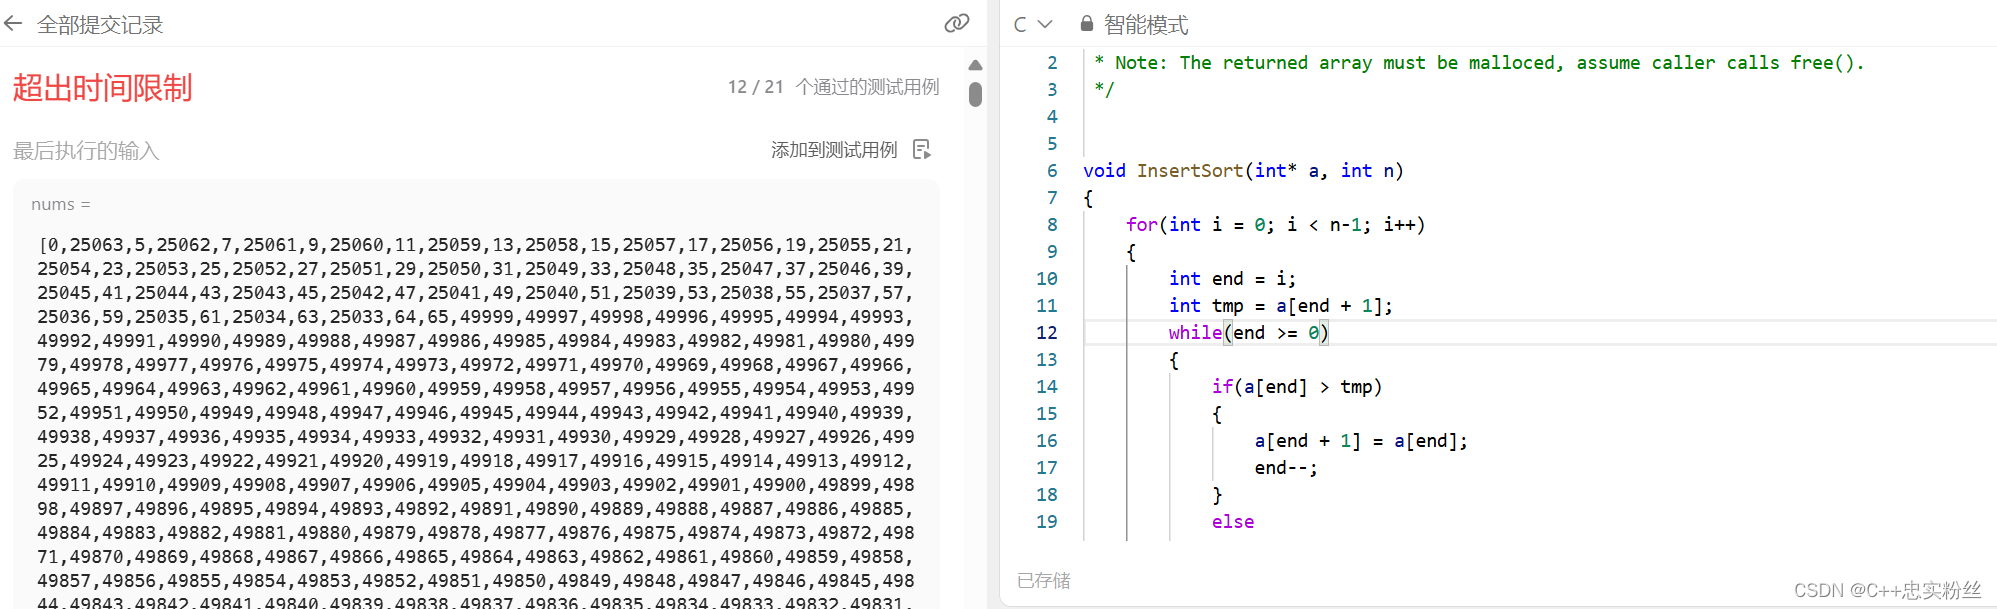Click 添加到测试用例 button
The image size is (1997, 609).
(834, 150)
